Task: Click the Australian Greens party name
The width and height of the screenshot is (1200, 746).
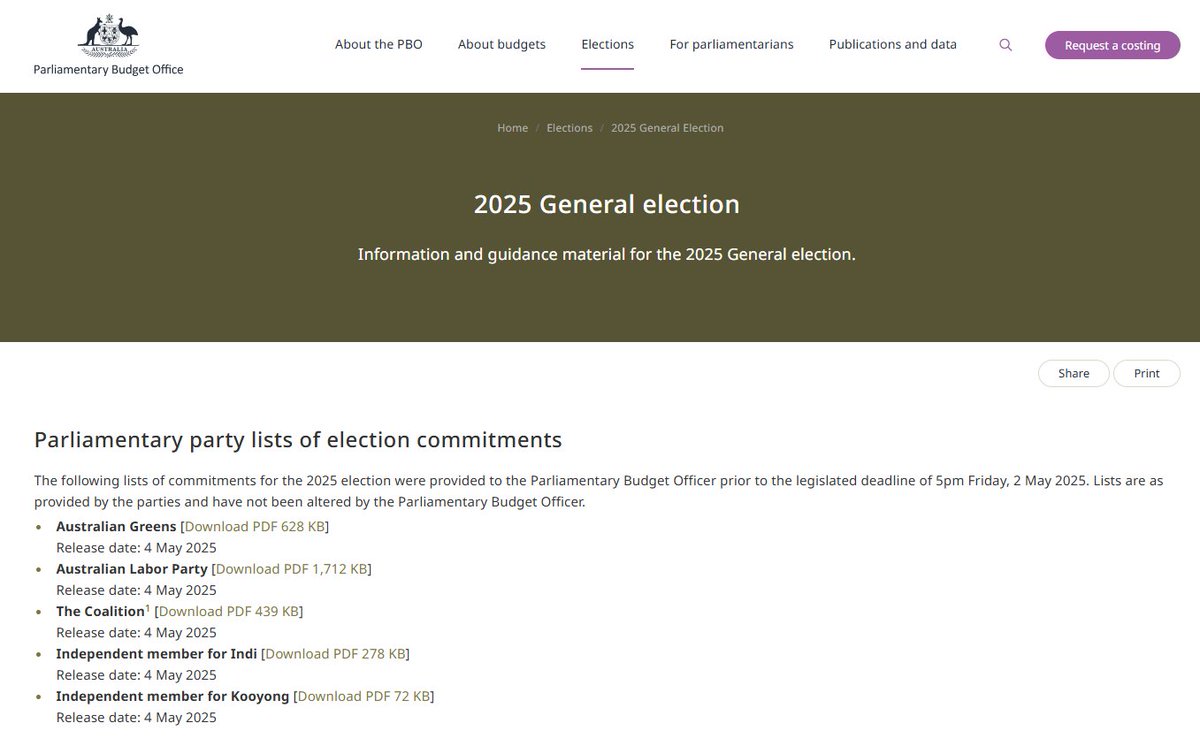Action: pos(116,526)
